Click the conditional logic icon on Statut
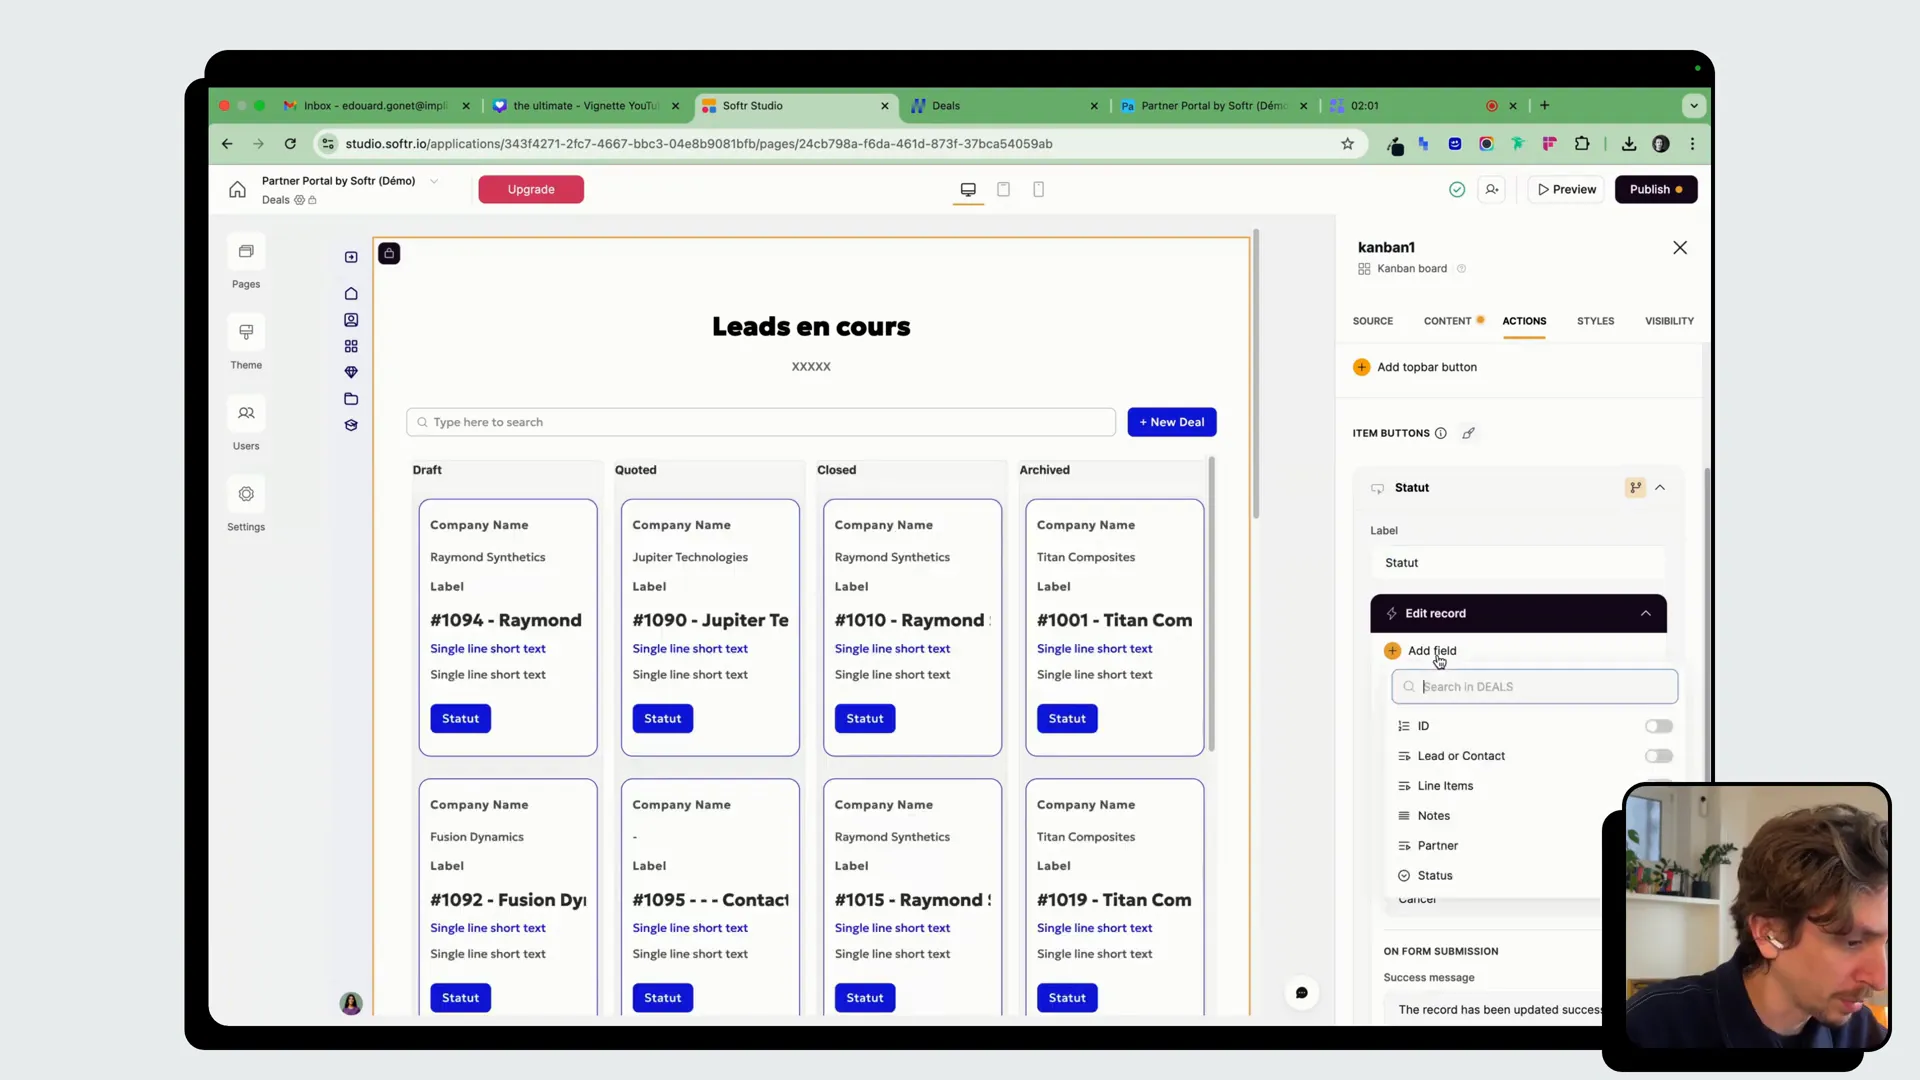The height and width of the screenshot is (1080, 1920). point(1635,488)
